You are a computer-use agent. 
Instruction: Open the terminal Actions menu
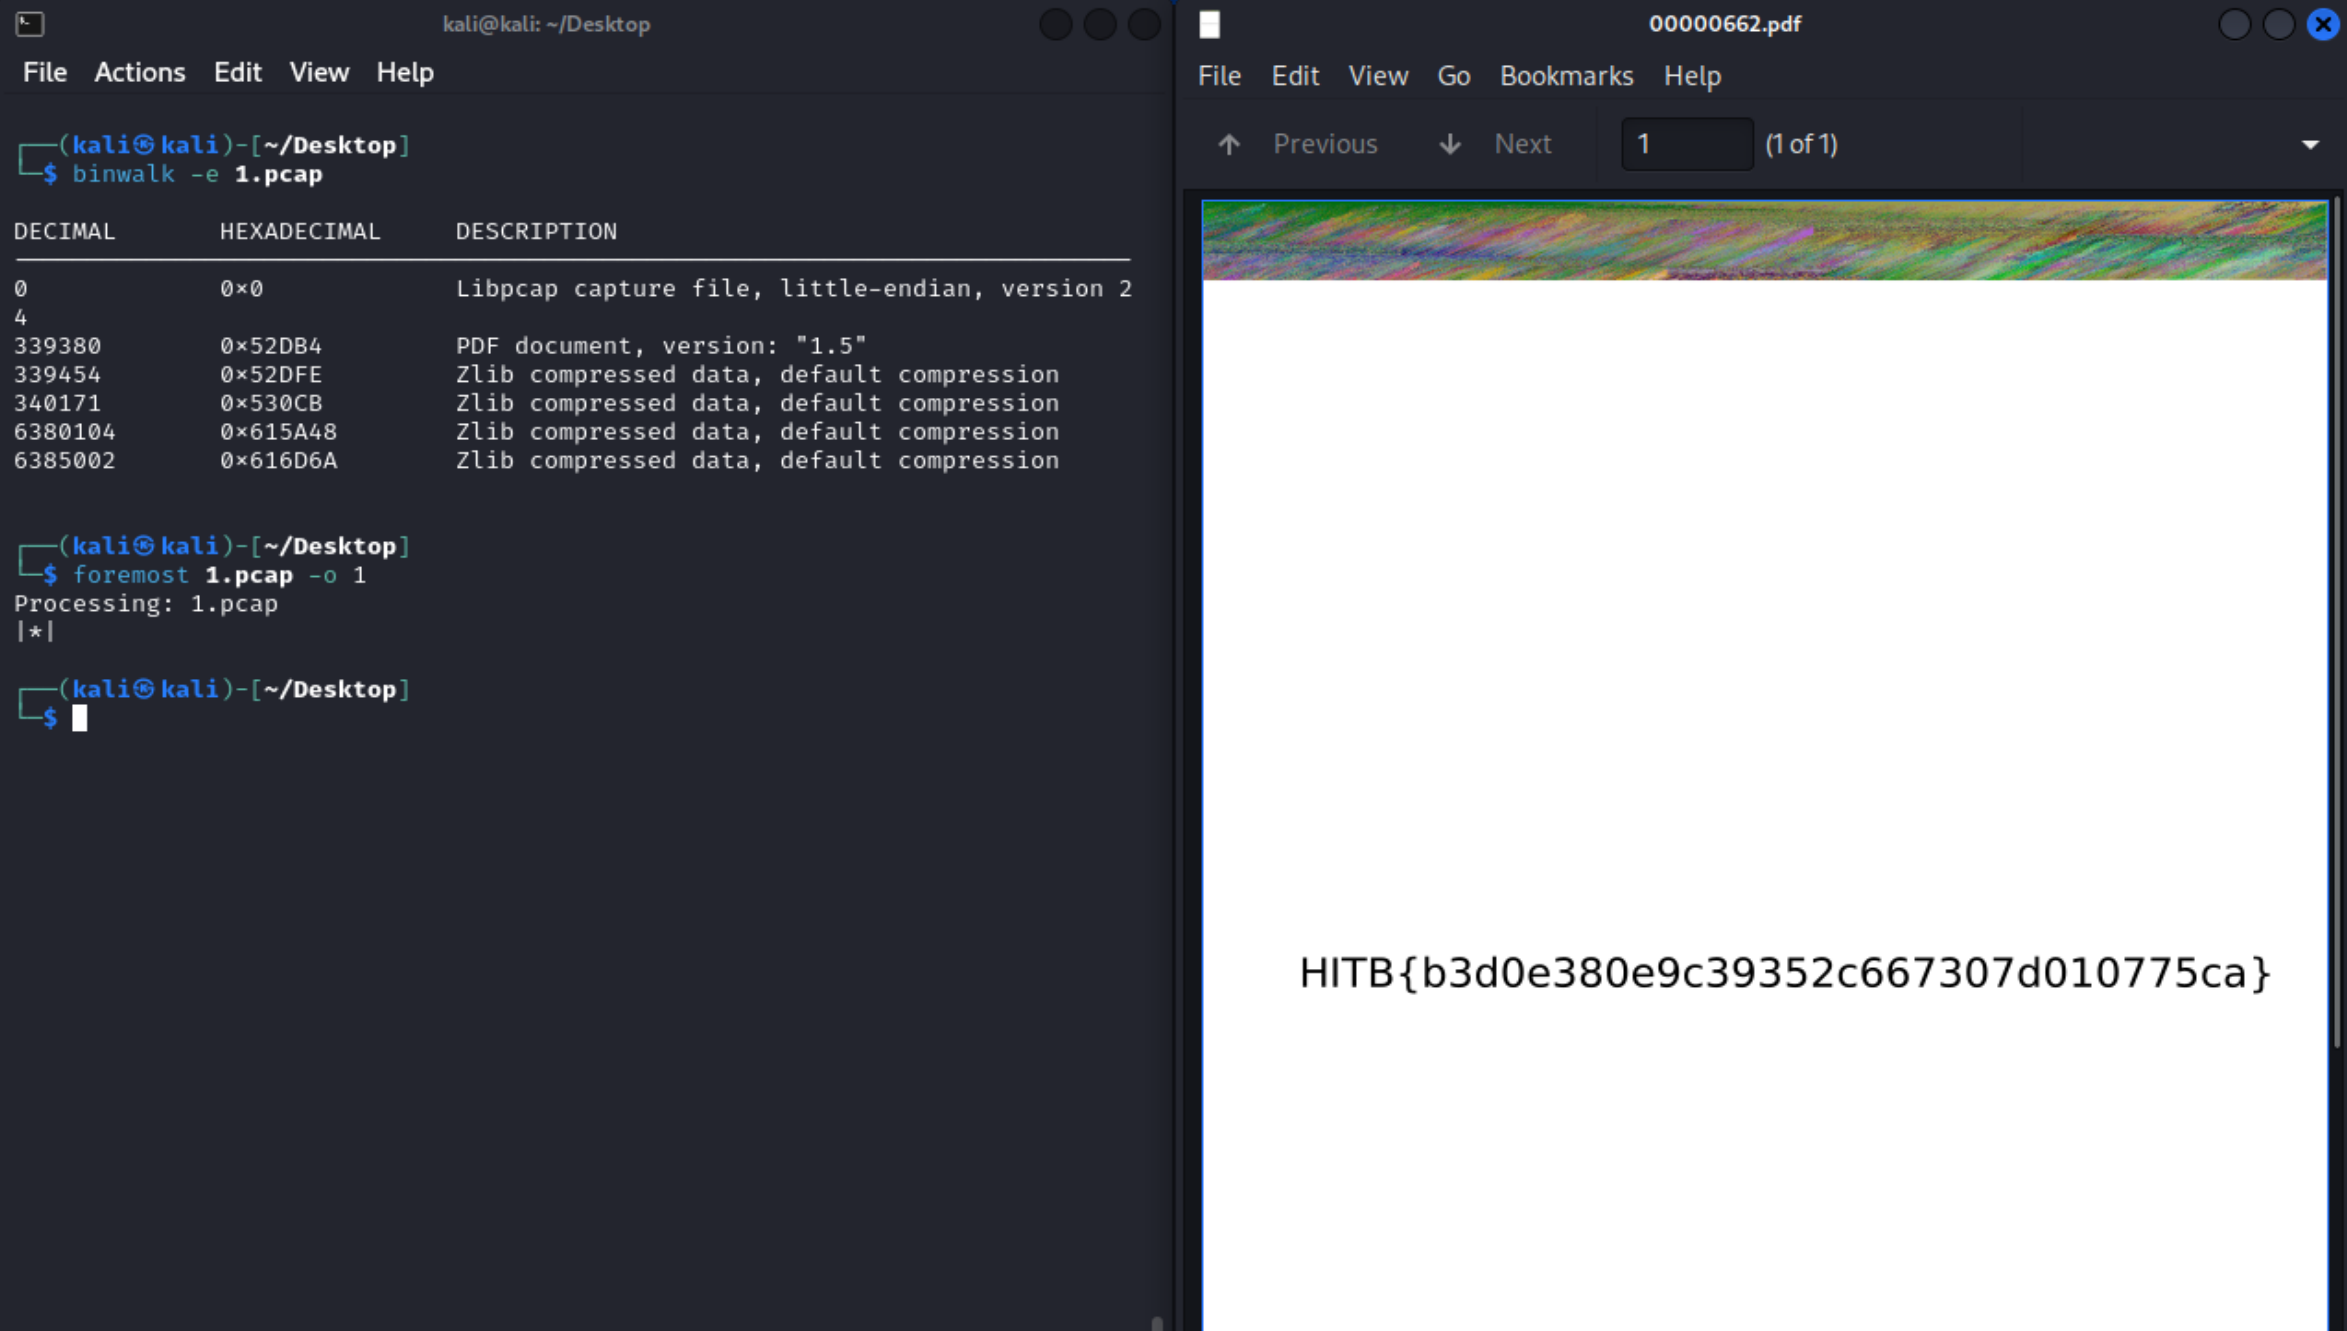coord(139,72)
